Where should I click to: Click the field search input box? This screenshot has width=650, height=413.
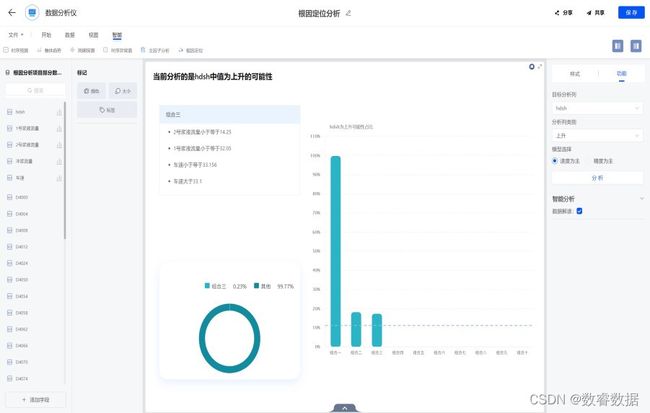(x=36, y=90)
